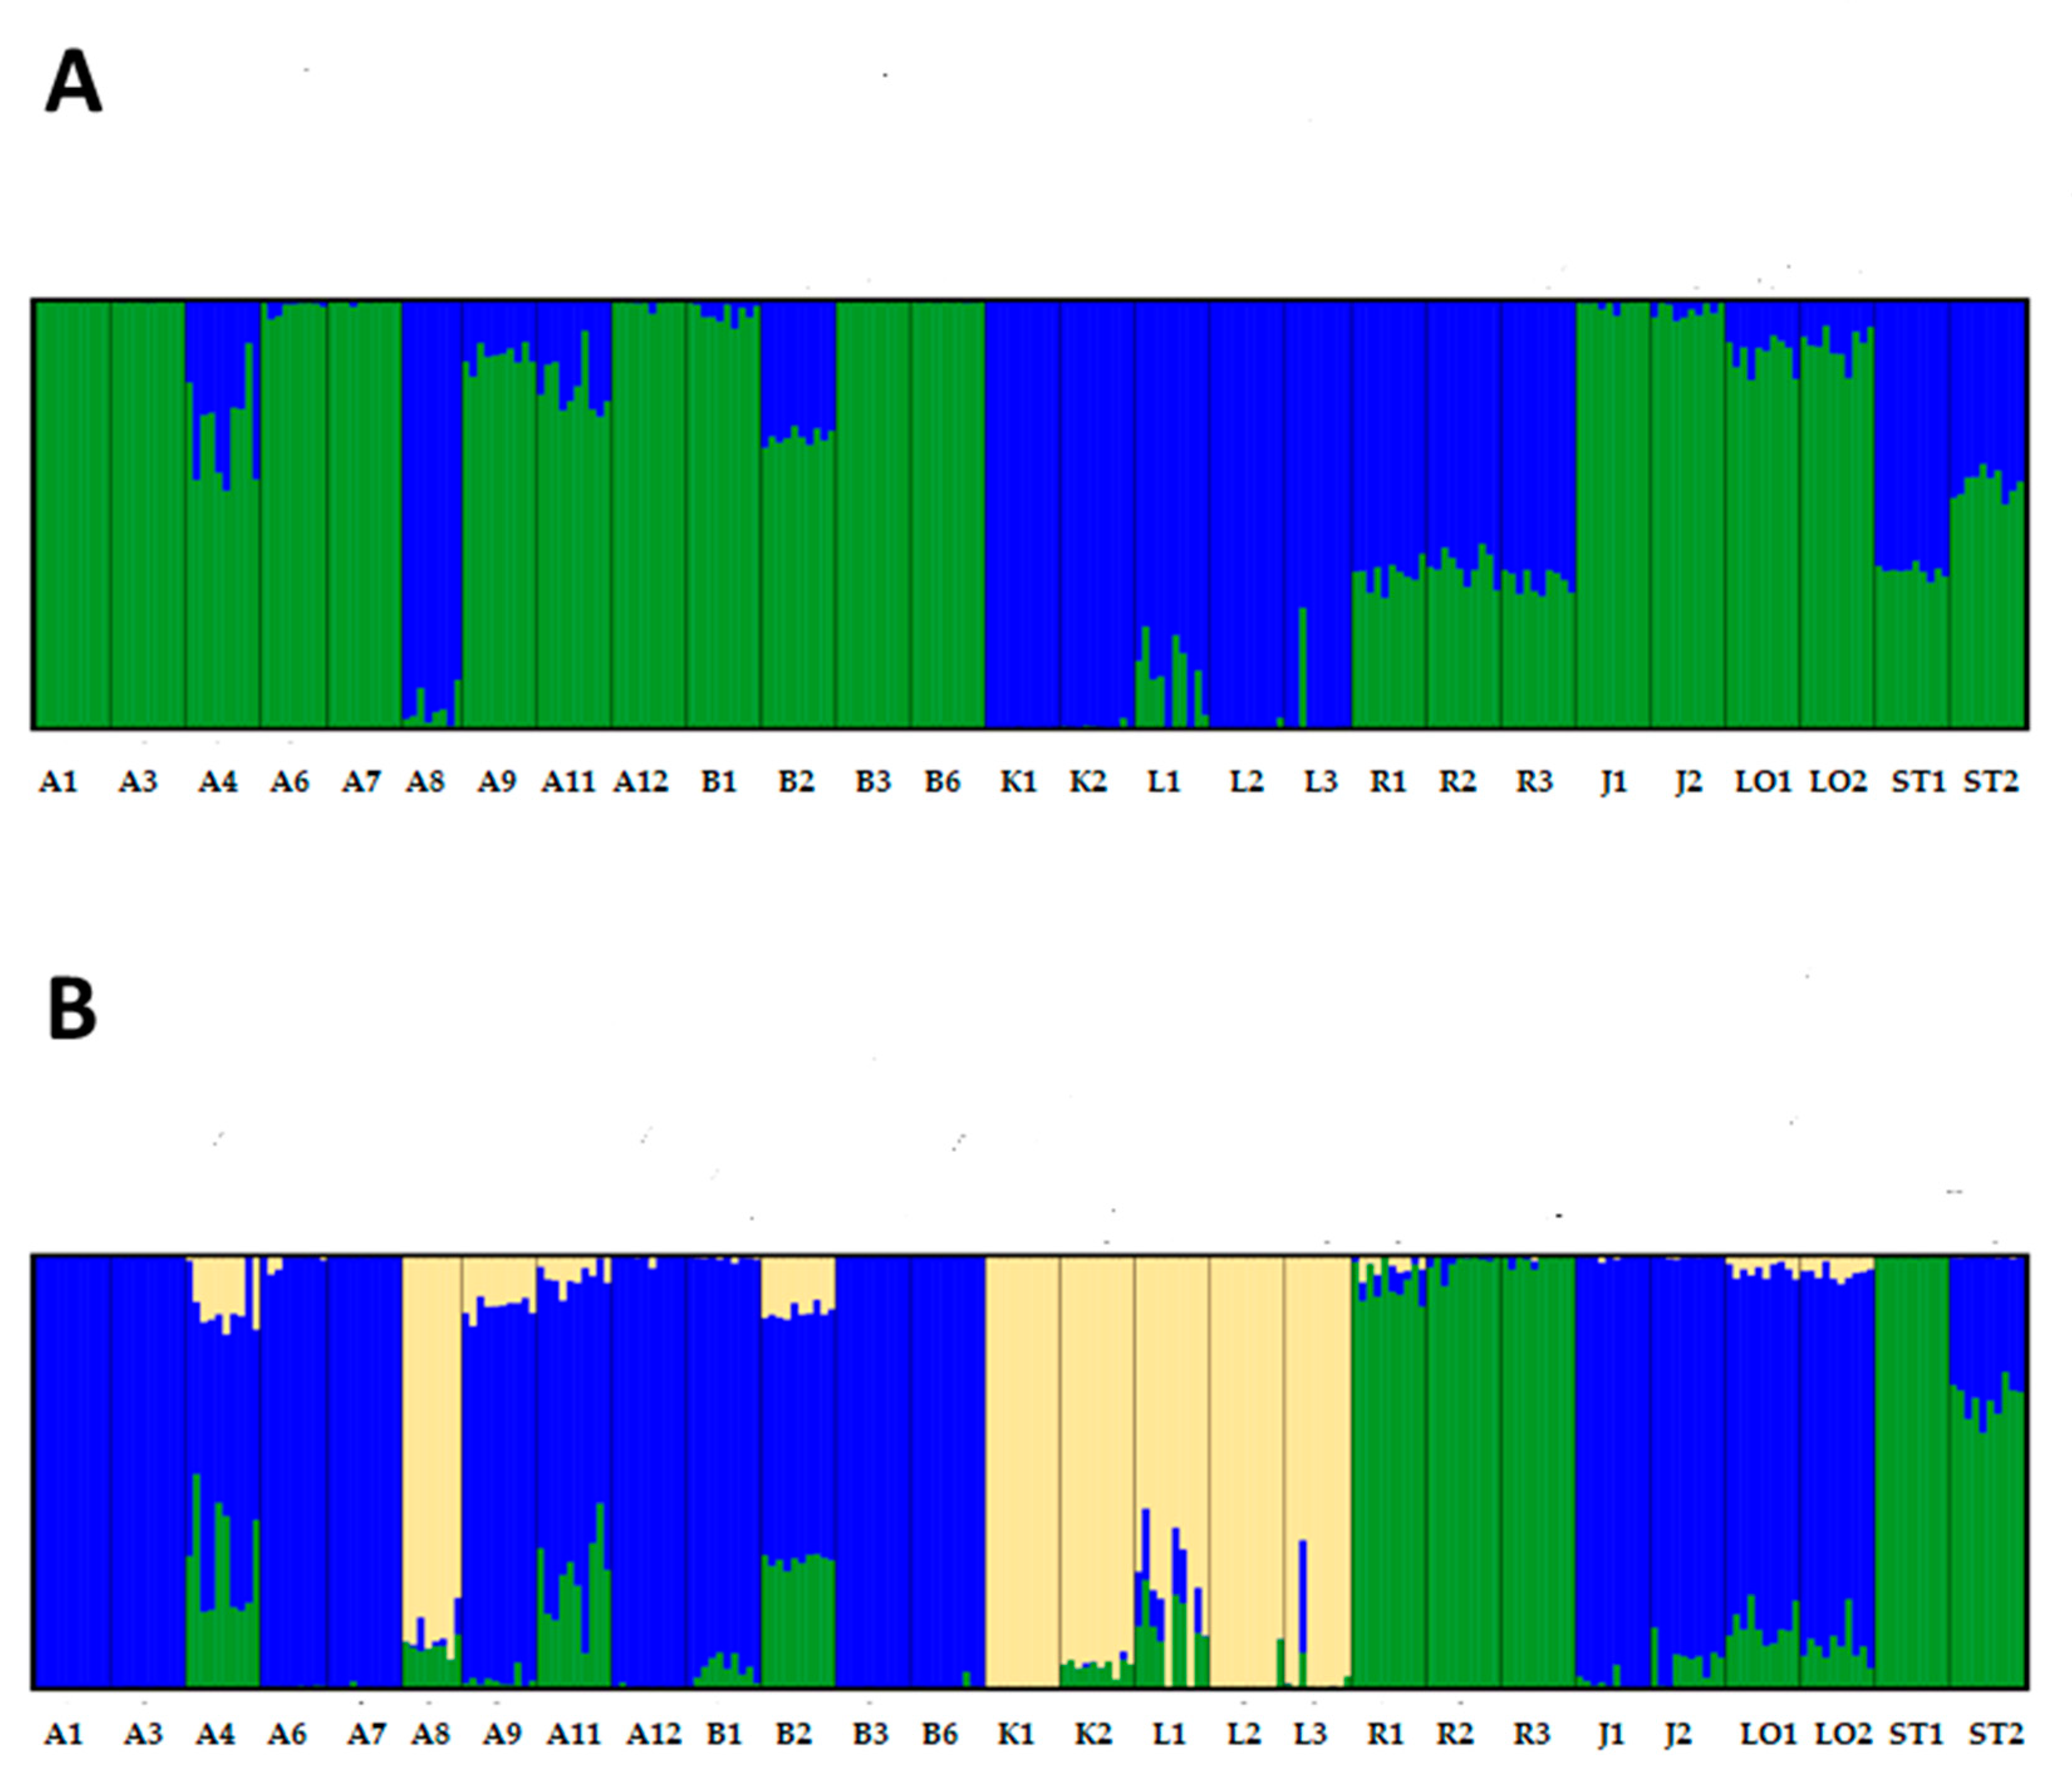
Task: Click the R2 label under panel B
Action: point(1455,1734)
